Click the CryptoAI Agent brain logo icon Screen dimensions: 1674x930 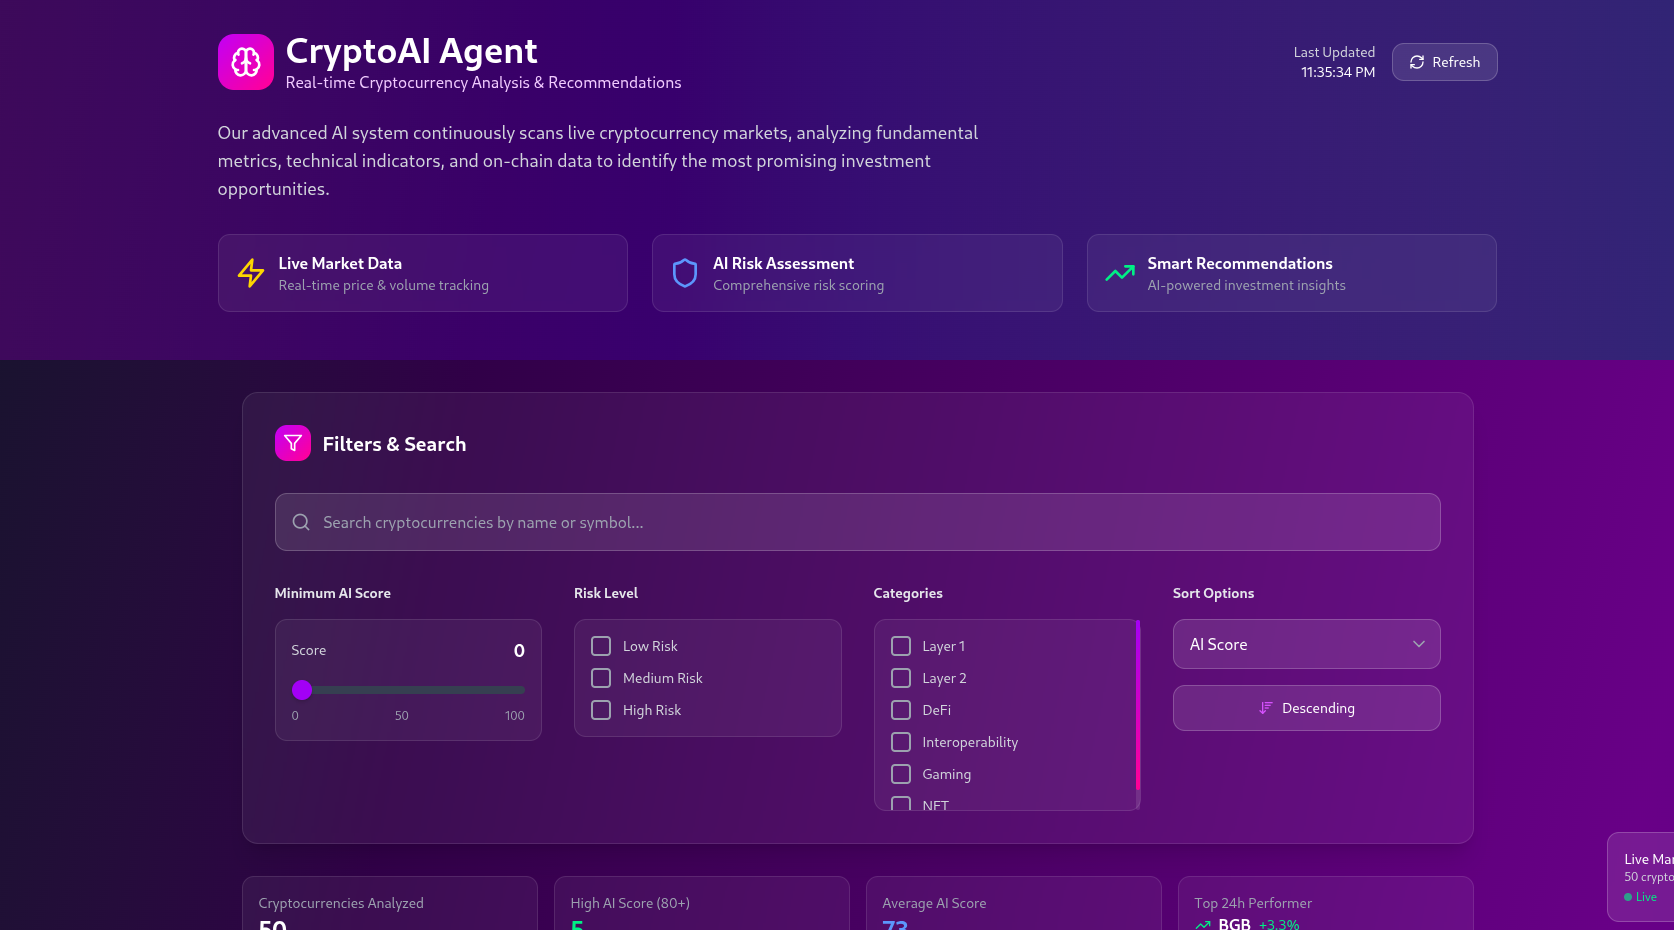[x=245, y=61]
